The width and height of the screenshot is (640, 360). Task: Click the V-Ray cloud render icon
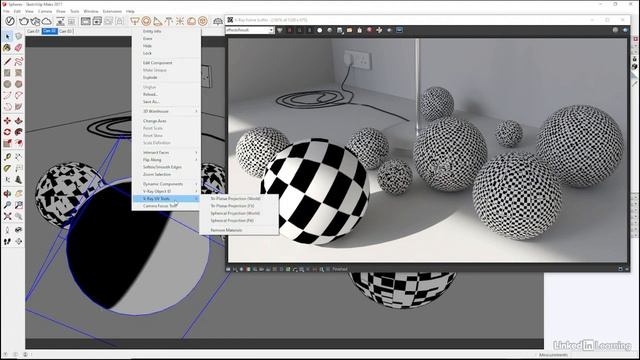coord(47,21)
